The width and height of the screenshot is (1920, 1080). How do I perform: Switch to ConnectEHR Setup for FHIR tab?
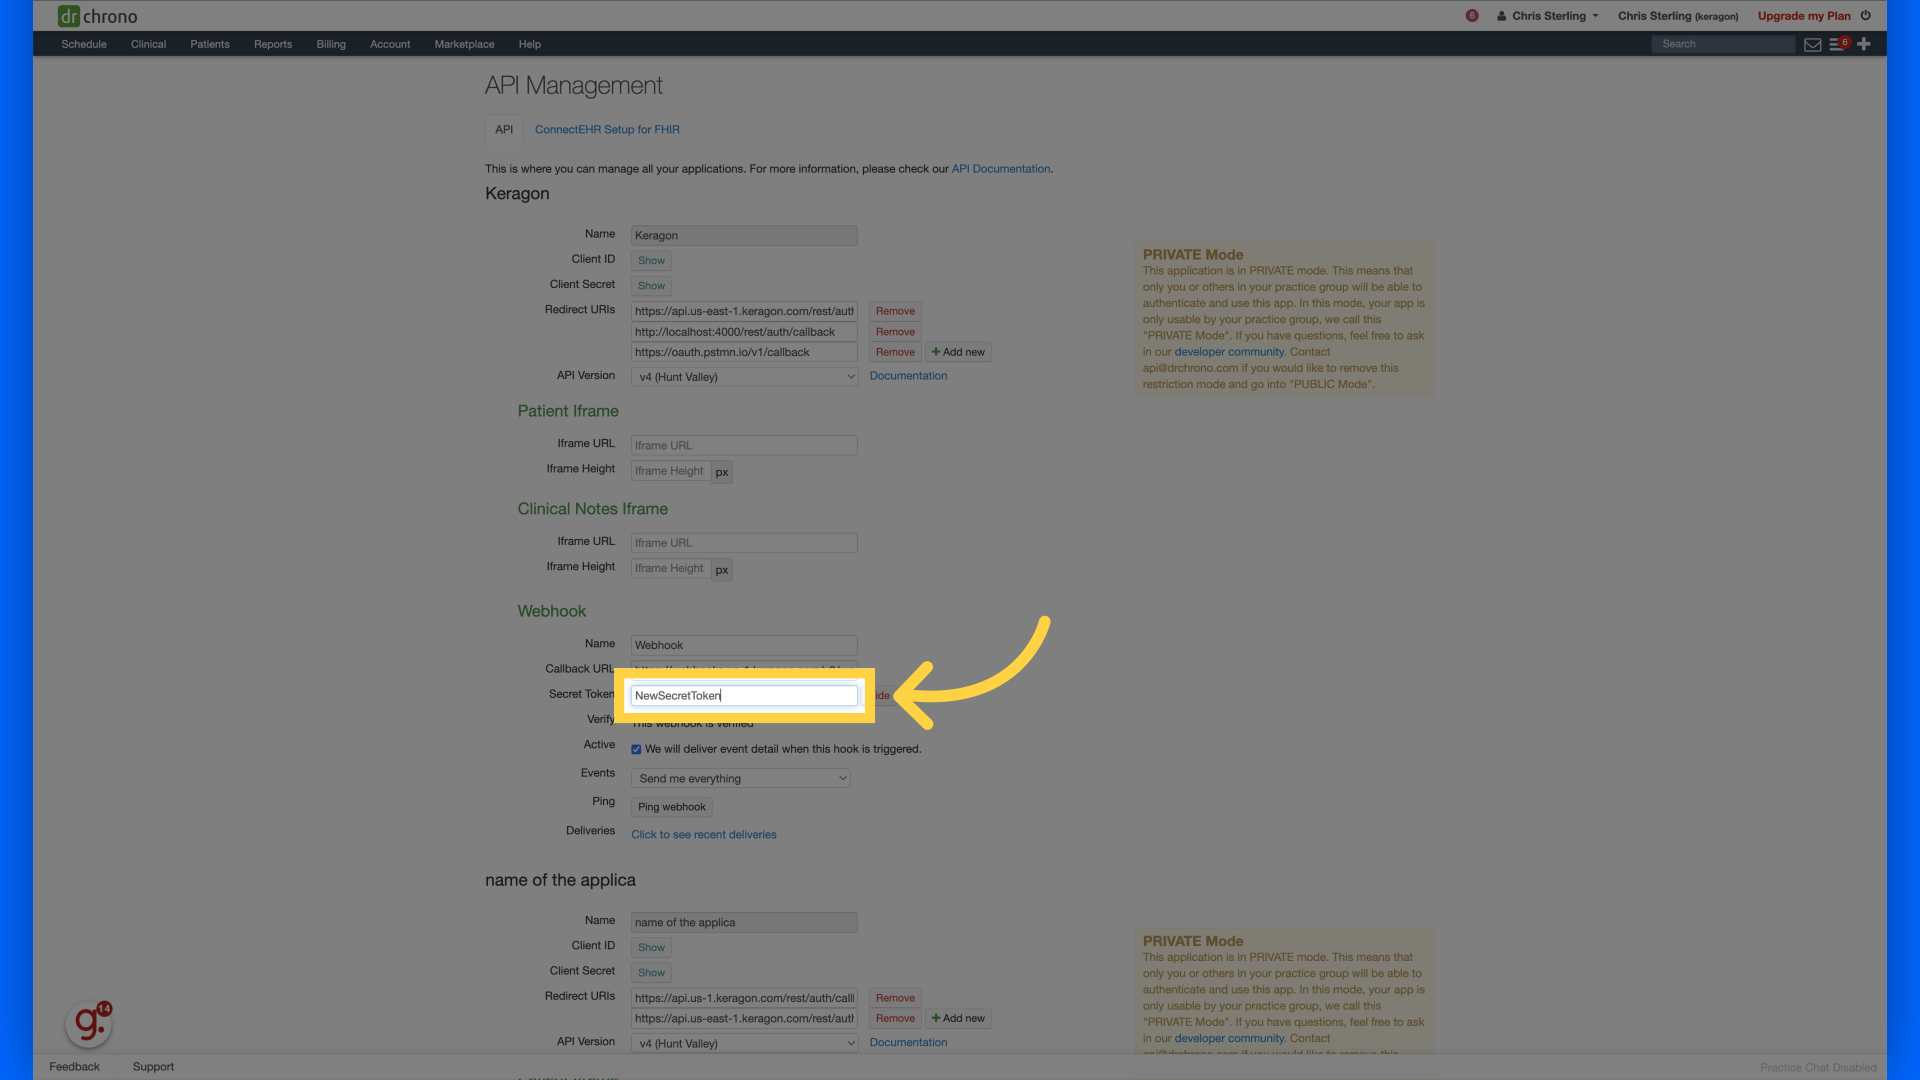[607, 129]
